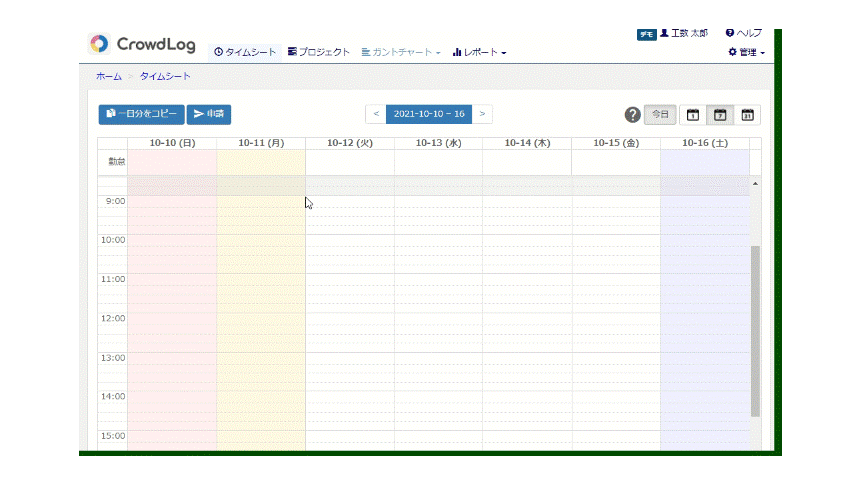The height and width of the screenshot is (480, 853).
Task: Click the 13:00 time label
Action: [x=113, y=358]
